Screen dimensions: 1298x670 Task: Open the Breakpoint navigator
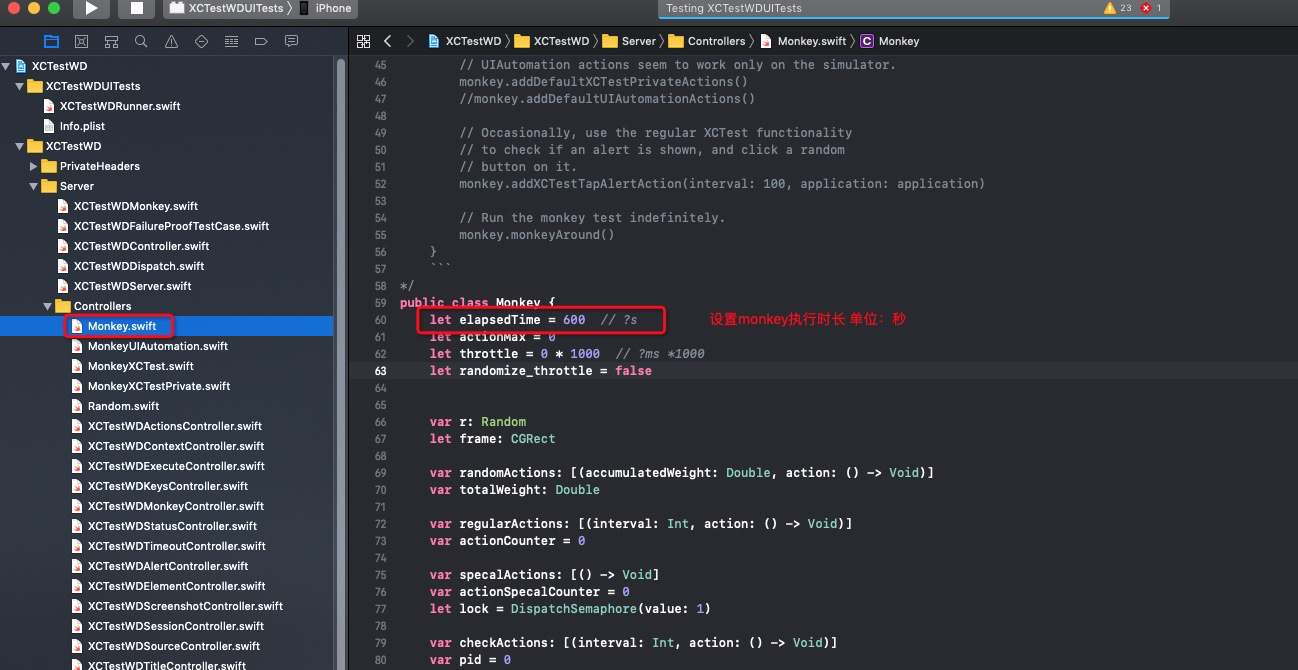261,41
